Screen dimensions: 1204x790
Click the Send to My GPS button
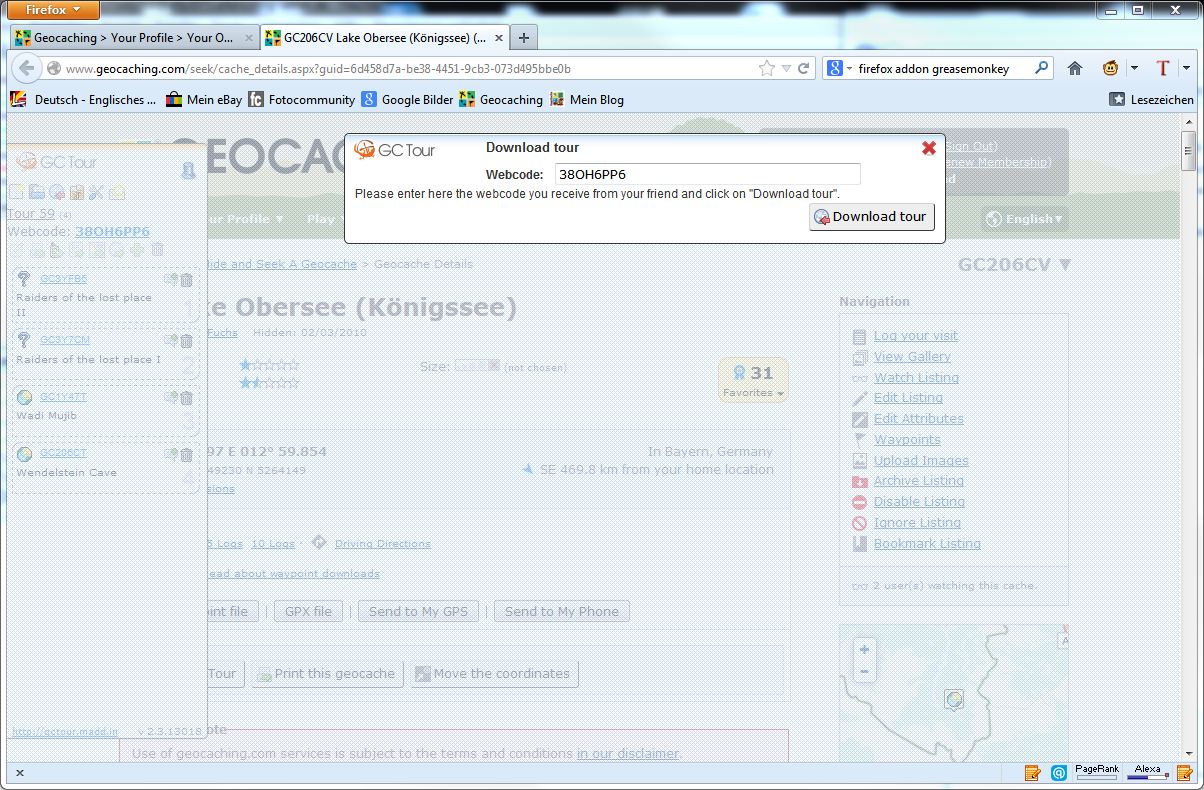click(418, 612)
